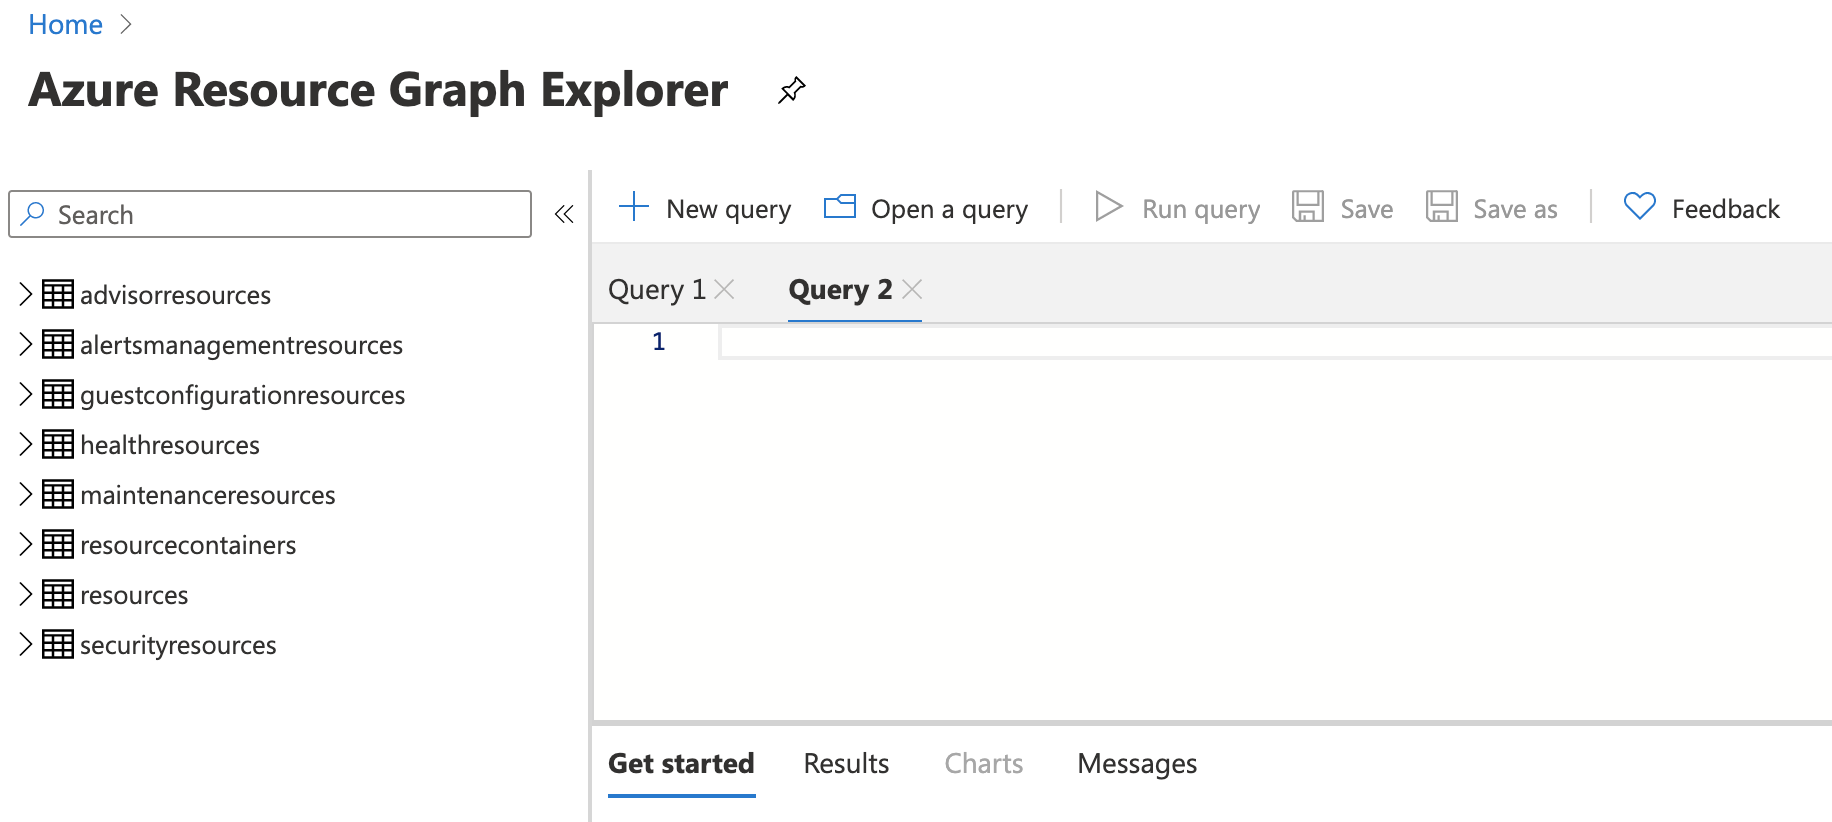Collapse the sidebar with double chevron icon
The height and width of the screenshot is (822, 1832).
[x=564, y=214]
